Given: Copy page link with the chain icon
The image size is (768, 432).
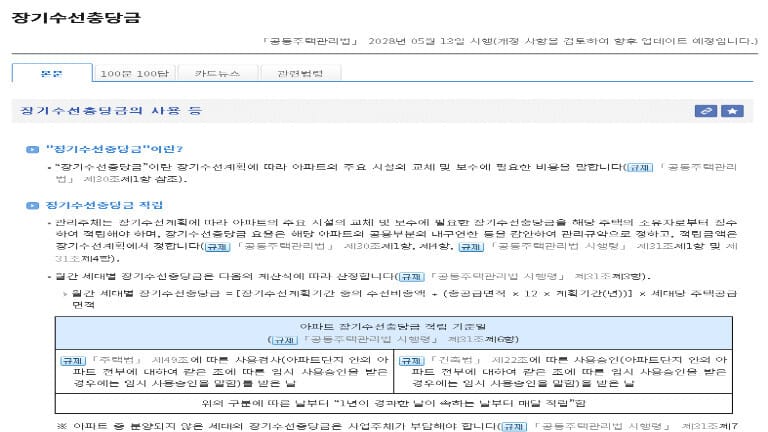Looking at the screenshot, I should (705, 111).
